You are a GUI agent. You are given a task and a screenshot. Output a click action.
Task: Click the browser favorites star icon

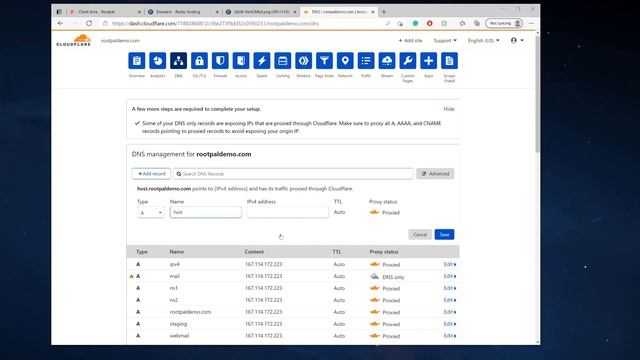462,23
